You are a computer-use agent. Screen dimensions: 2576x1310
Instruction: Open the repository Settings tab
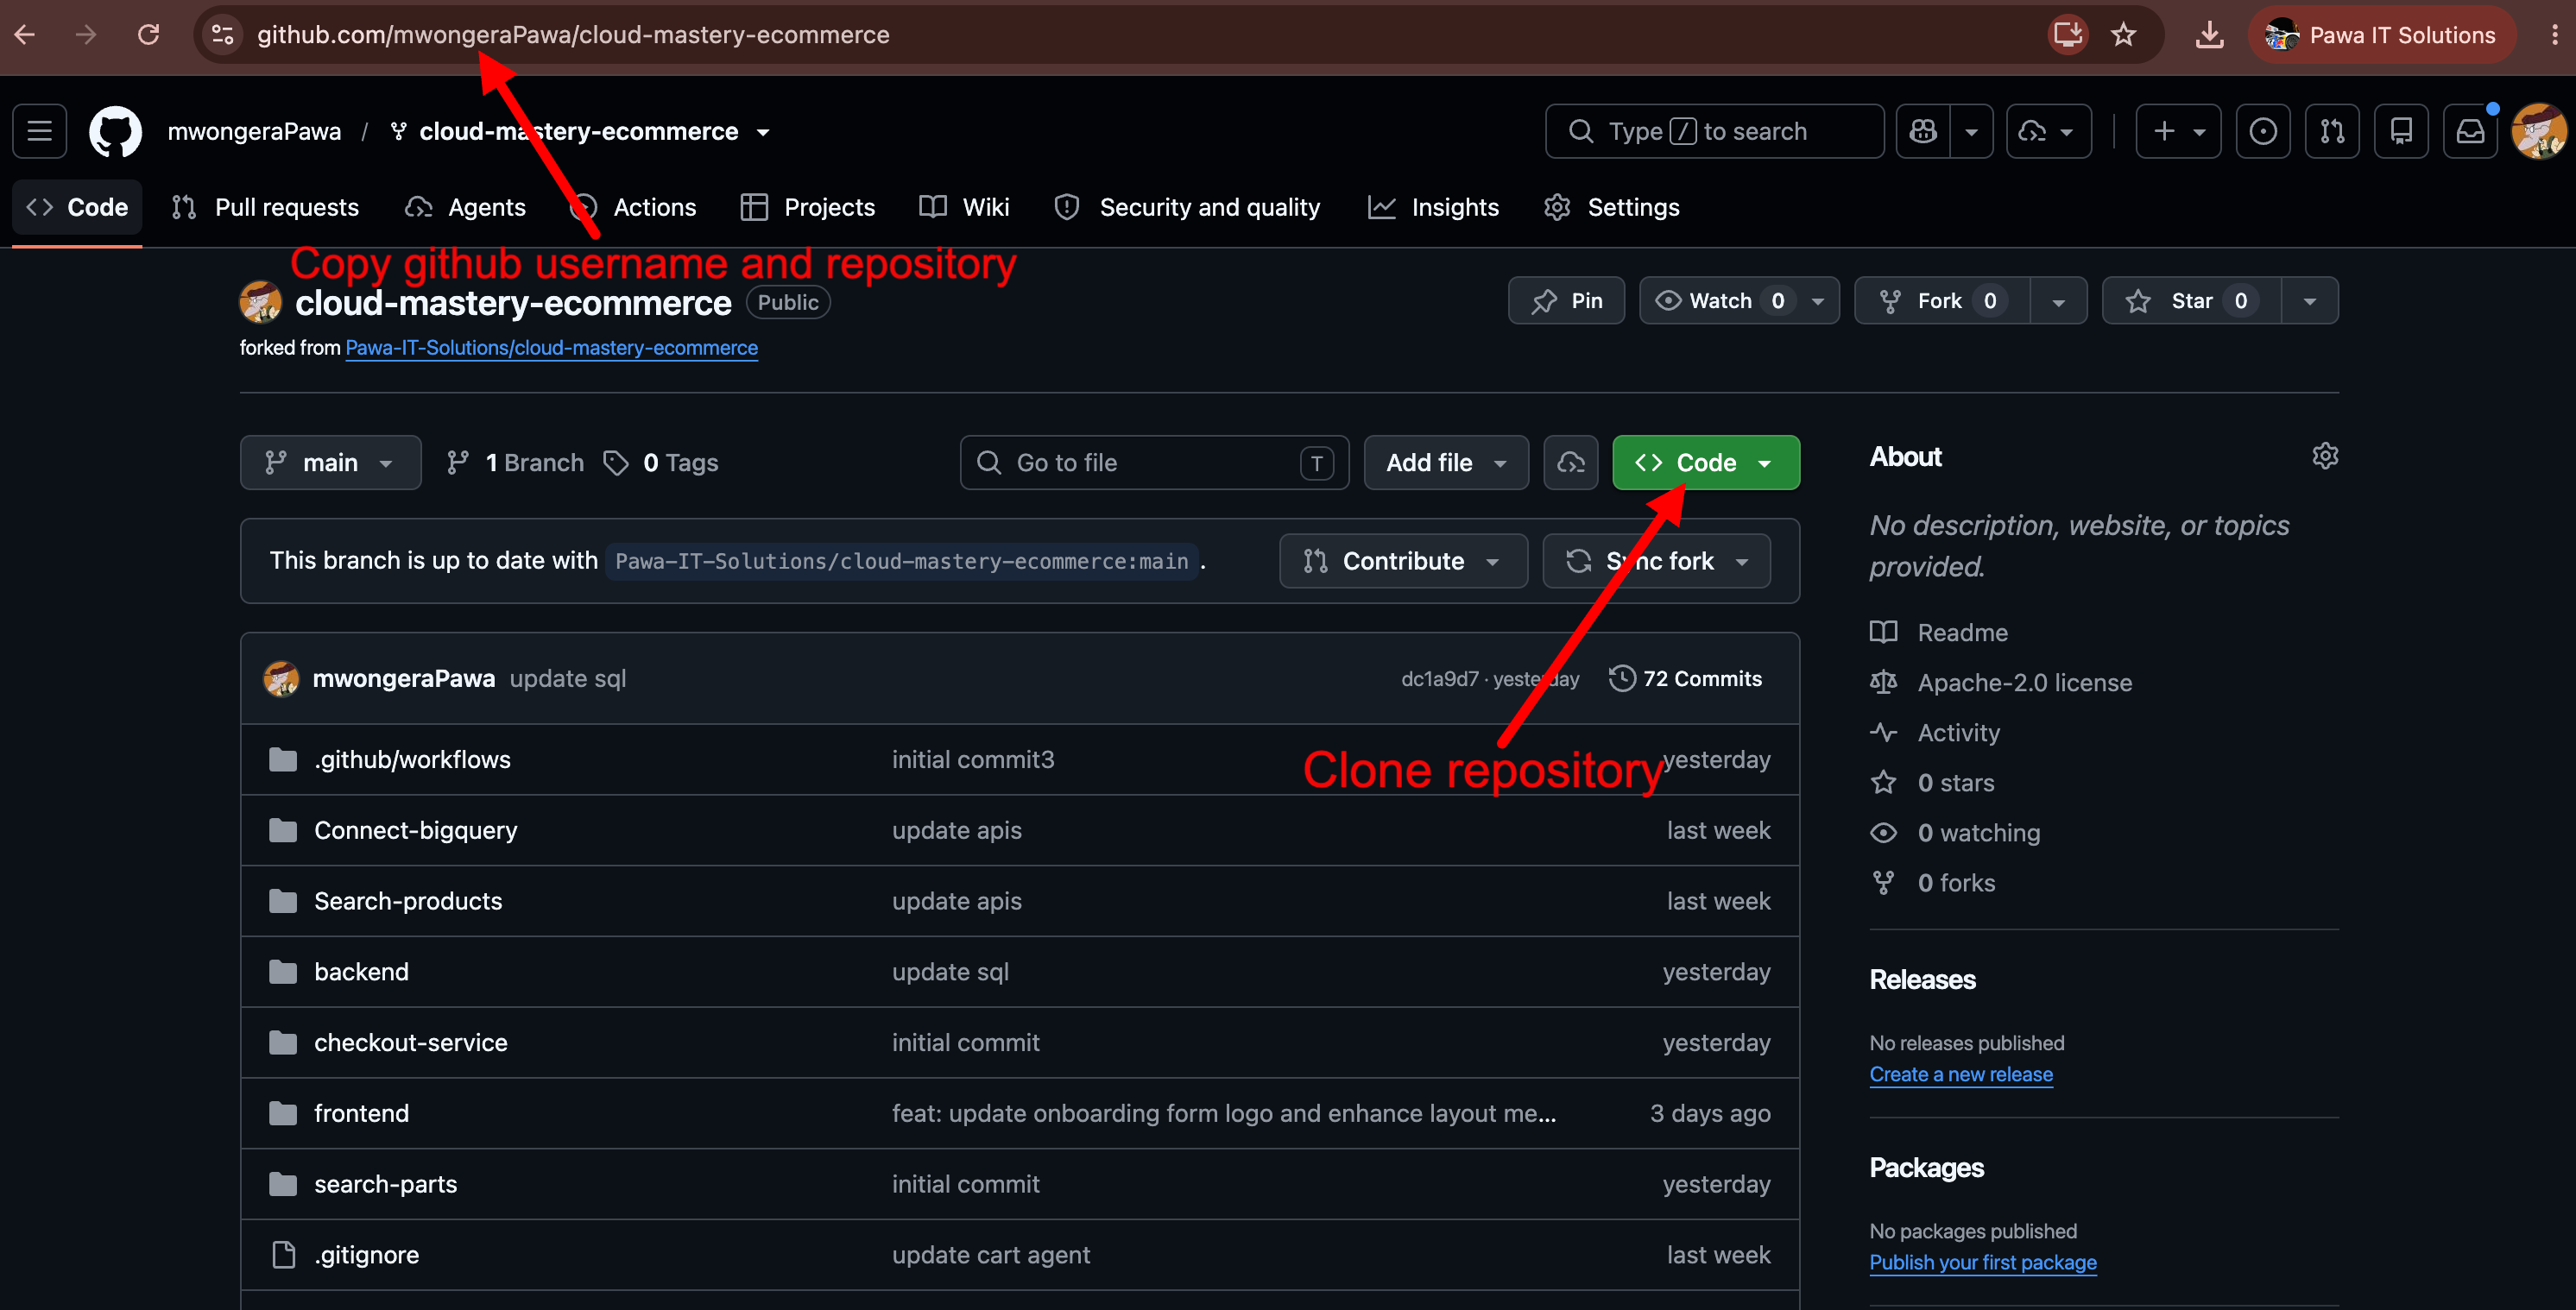pos(1611,207)
